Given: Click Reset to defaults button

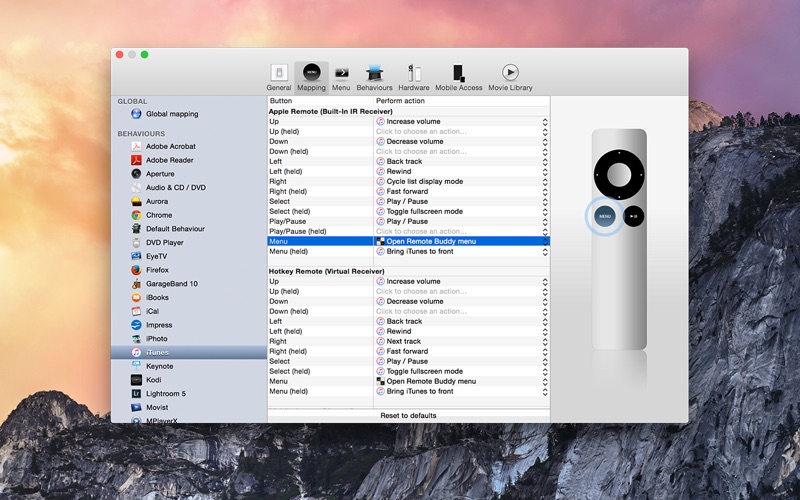Looking at the screenshot, I should click(408, 415).
